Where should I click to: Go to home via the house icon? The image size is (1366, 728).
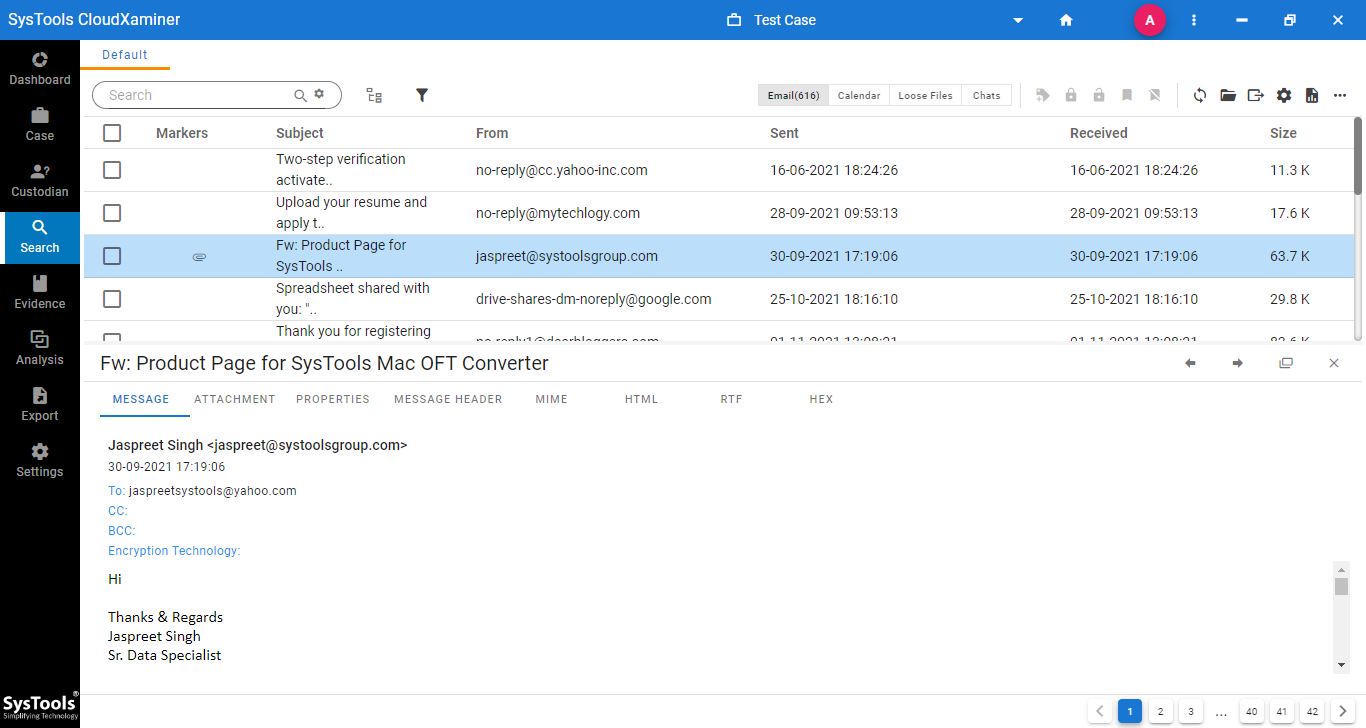[1066, 20]
